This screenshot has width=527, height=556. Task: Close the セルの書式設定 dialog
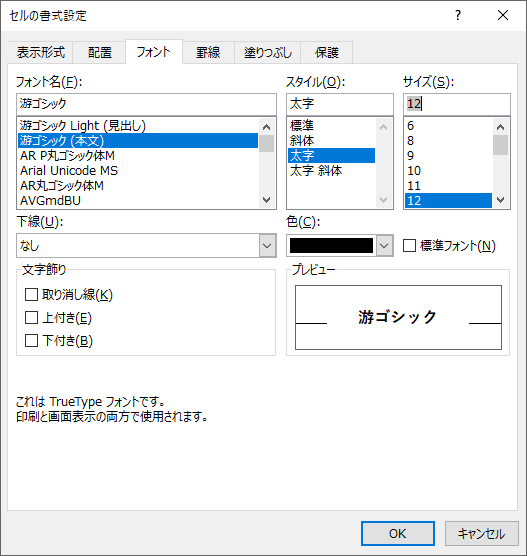[x=503, y=15]
